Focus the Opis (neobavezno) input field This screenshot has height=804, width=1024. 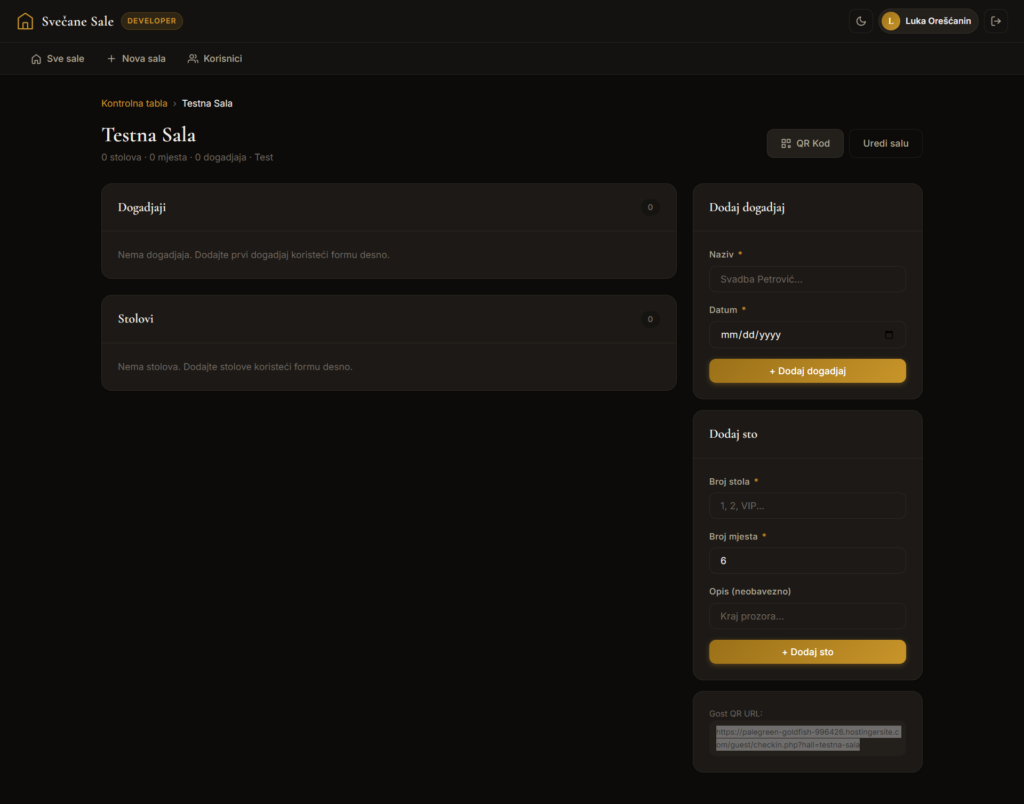point(807,616)
